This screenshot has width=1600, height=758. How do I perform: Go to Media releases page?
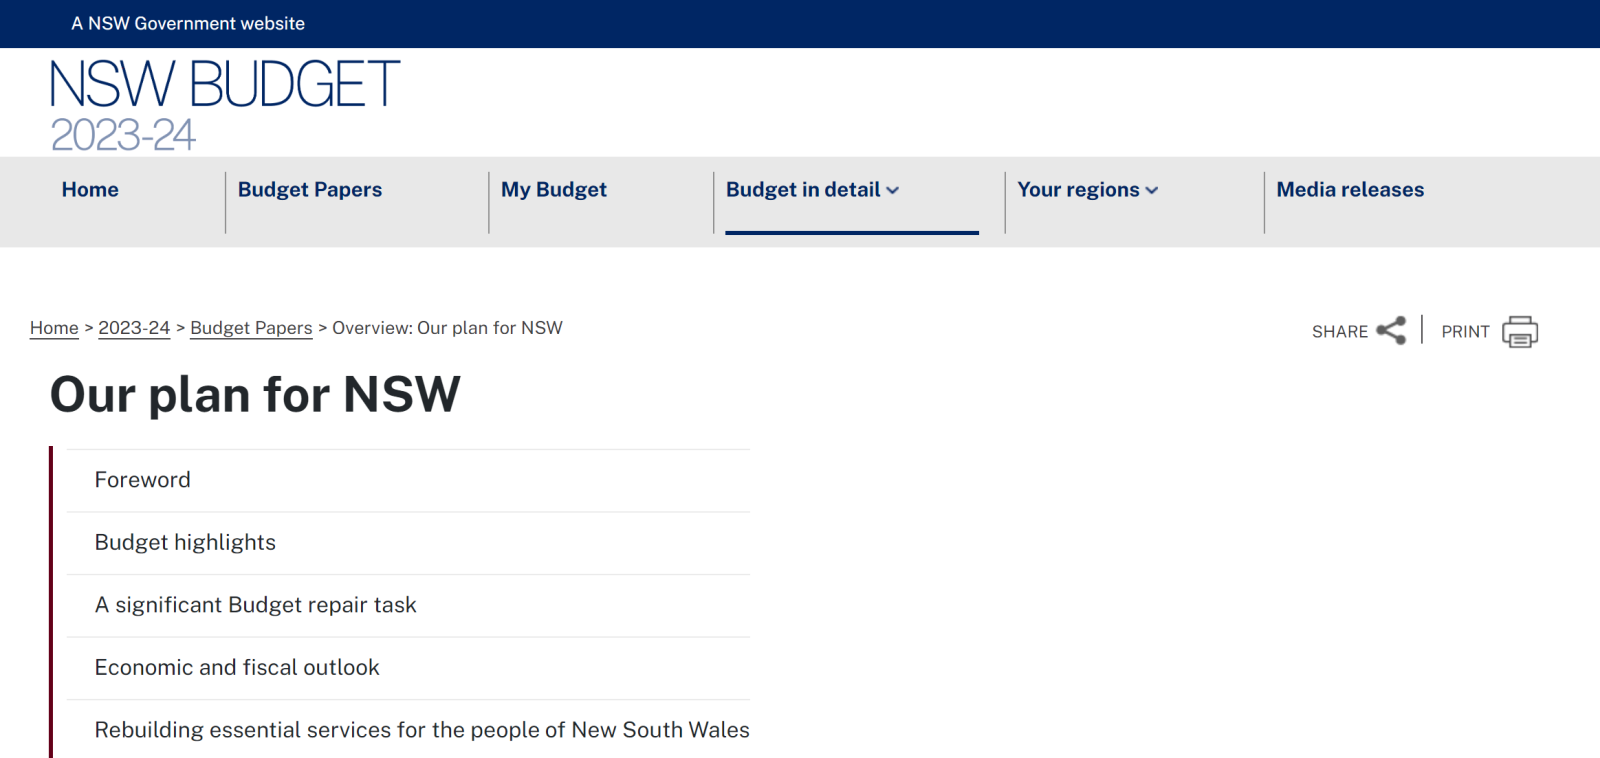point(1350,190)
